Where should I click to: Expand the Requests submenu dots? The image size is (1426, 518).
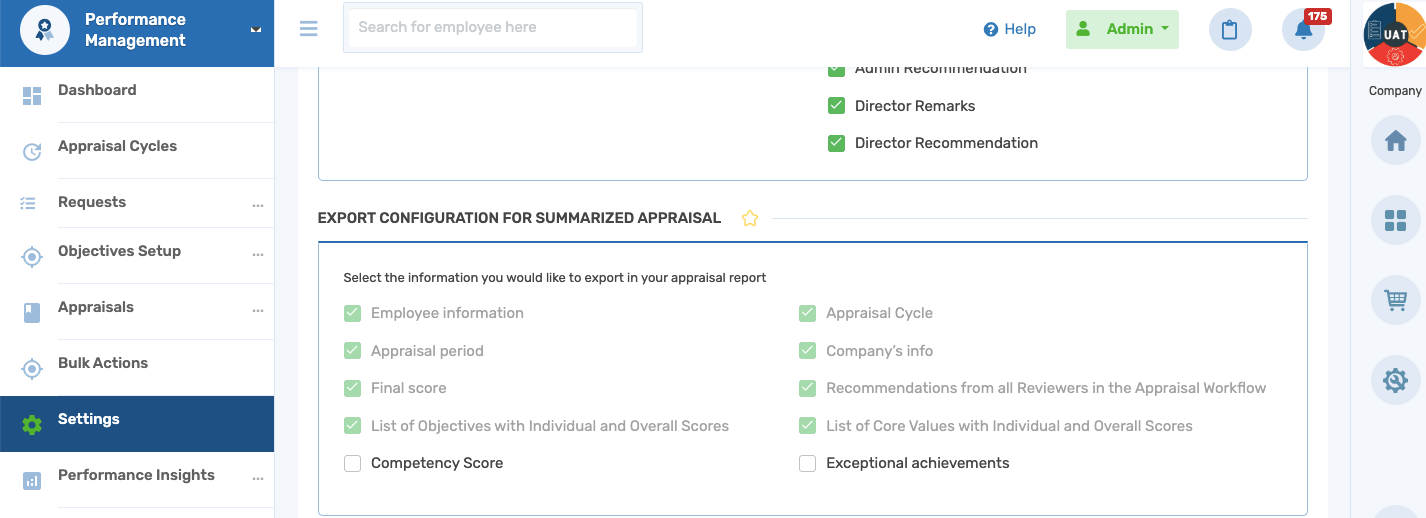[x=258, y=205]
